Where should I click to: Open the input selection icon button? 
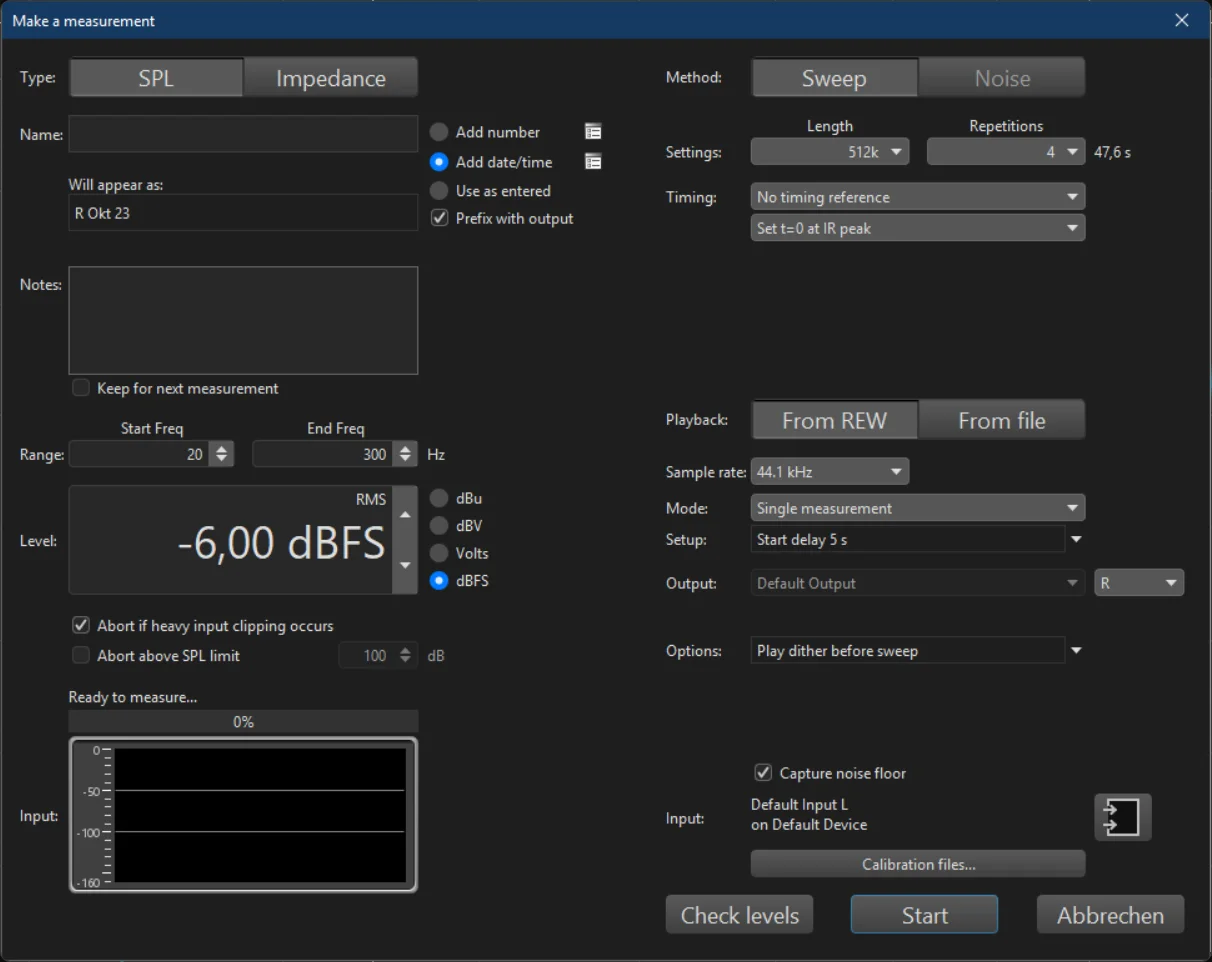coord(1122,817)
